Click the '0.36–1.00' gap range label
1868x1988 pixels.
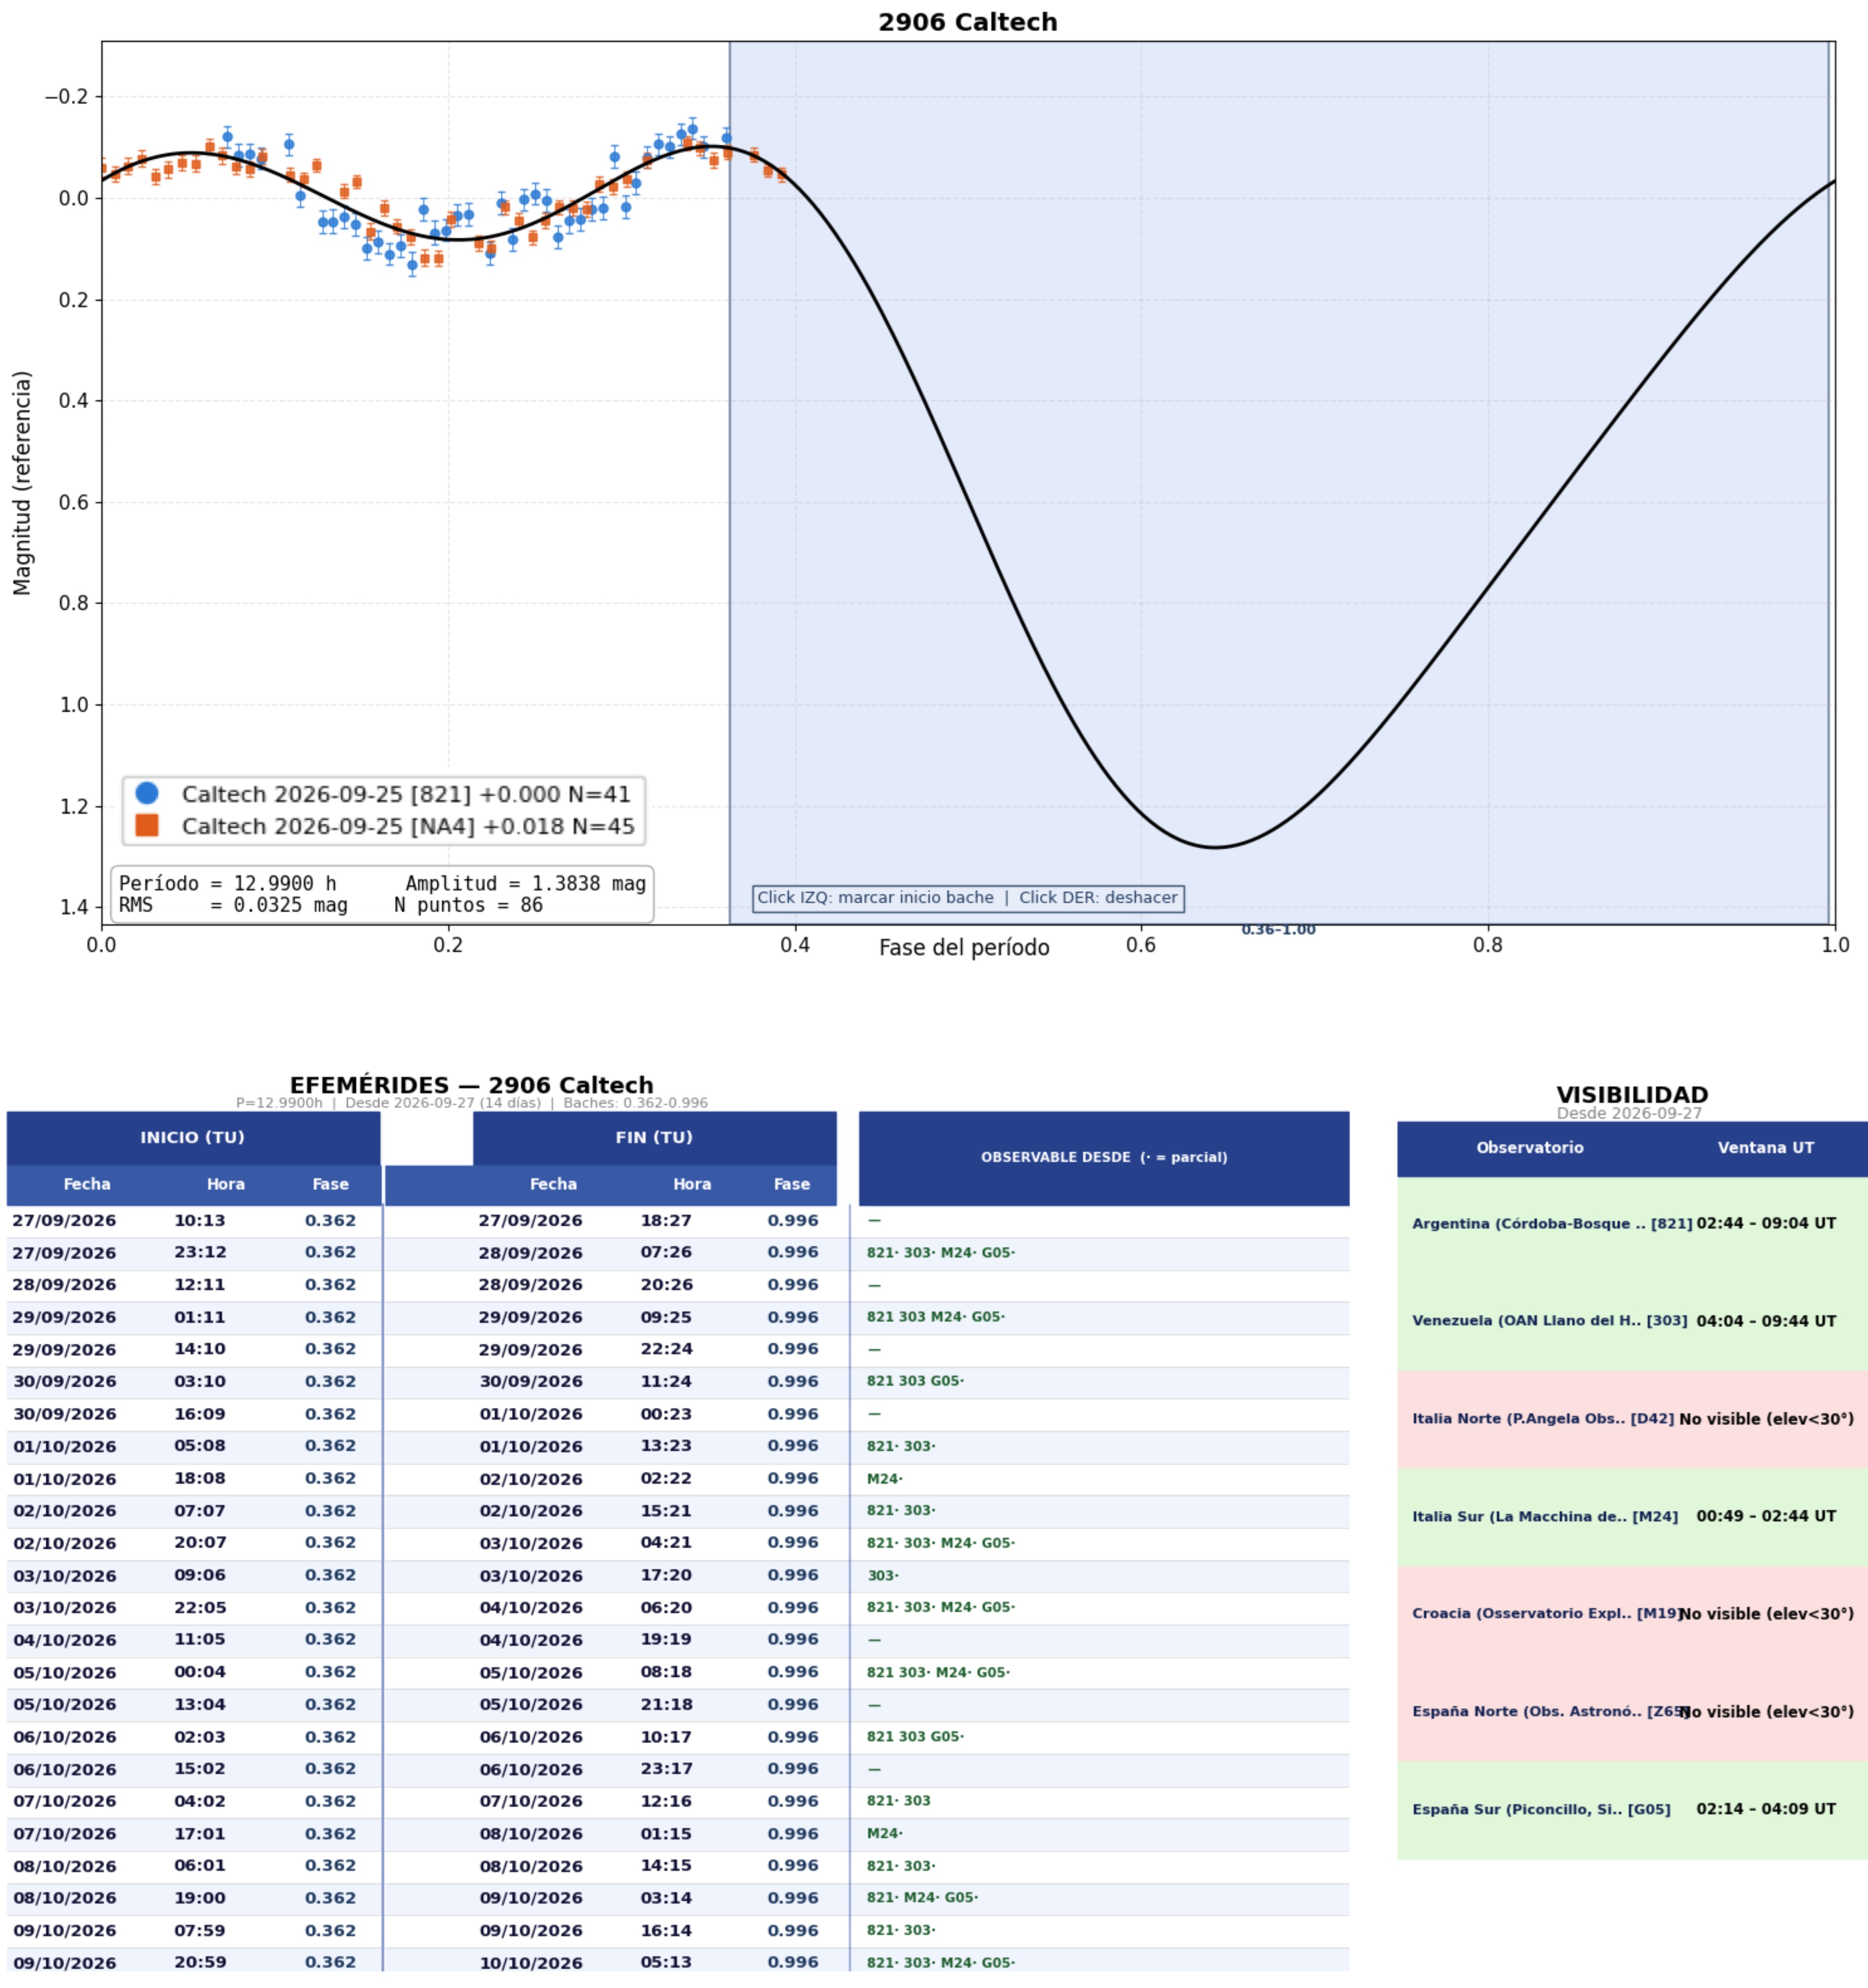(1278, 930)
